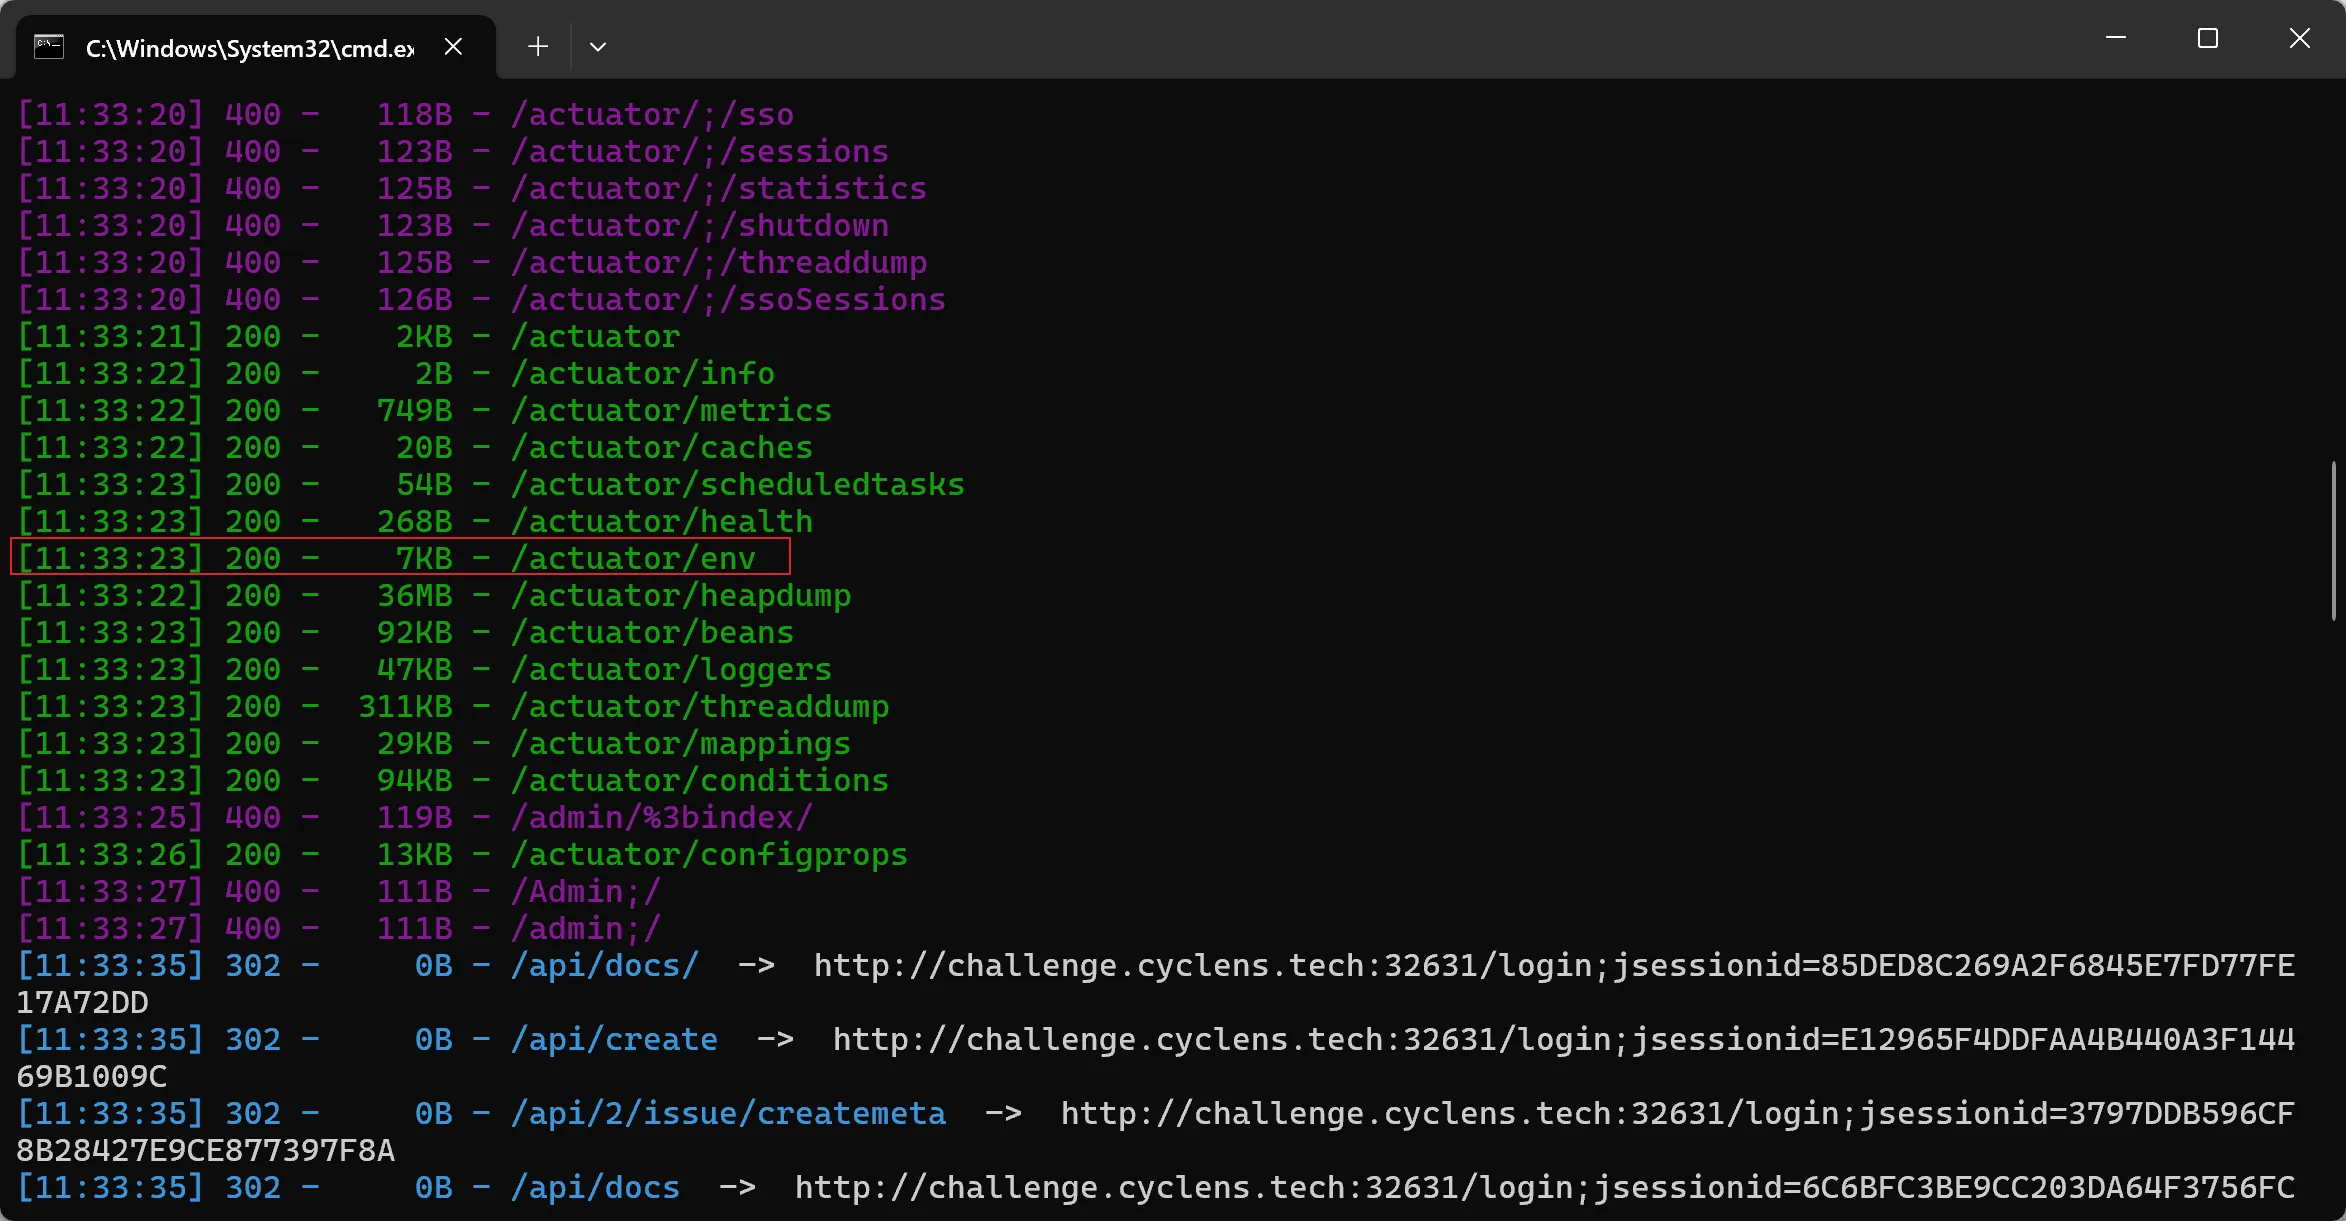Maximize the terminal window
This screenshot has height=1221, width=2346.
[x=2208, y=38]
